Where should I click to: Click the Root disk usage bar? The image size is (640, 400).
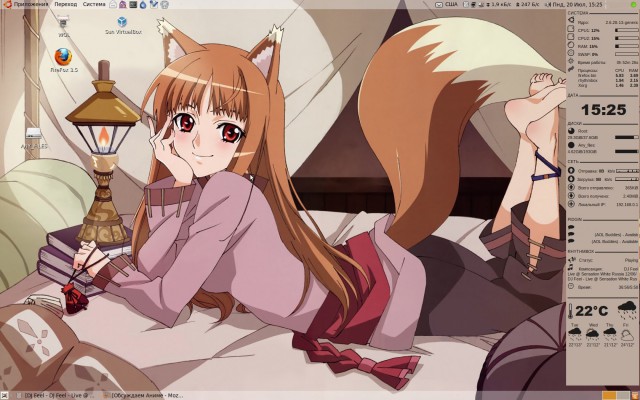(627, 137)
